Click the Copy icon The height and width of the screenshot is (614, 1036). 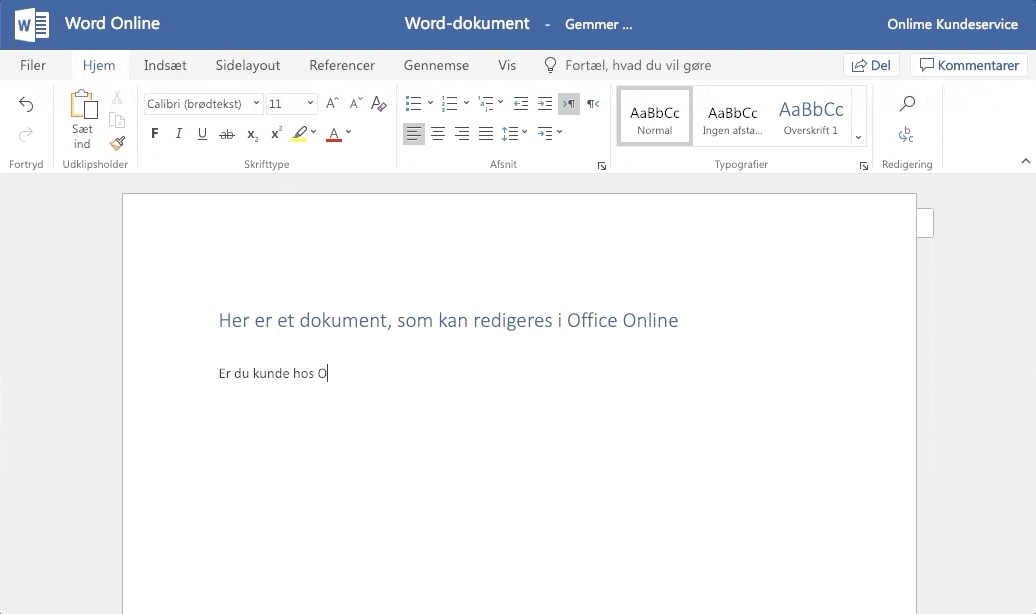click(x=117, y=120)
